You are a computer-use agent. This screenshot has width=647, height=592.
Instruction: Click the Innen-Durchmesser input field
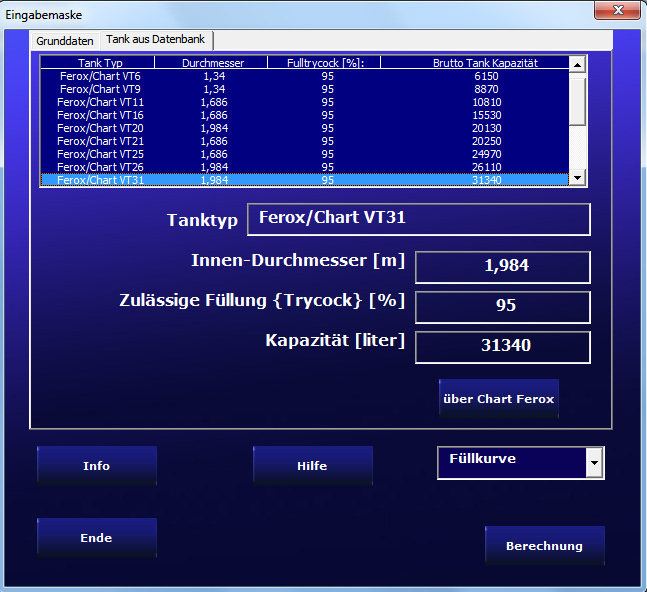coord(503,267)
